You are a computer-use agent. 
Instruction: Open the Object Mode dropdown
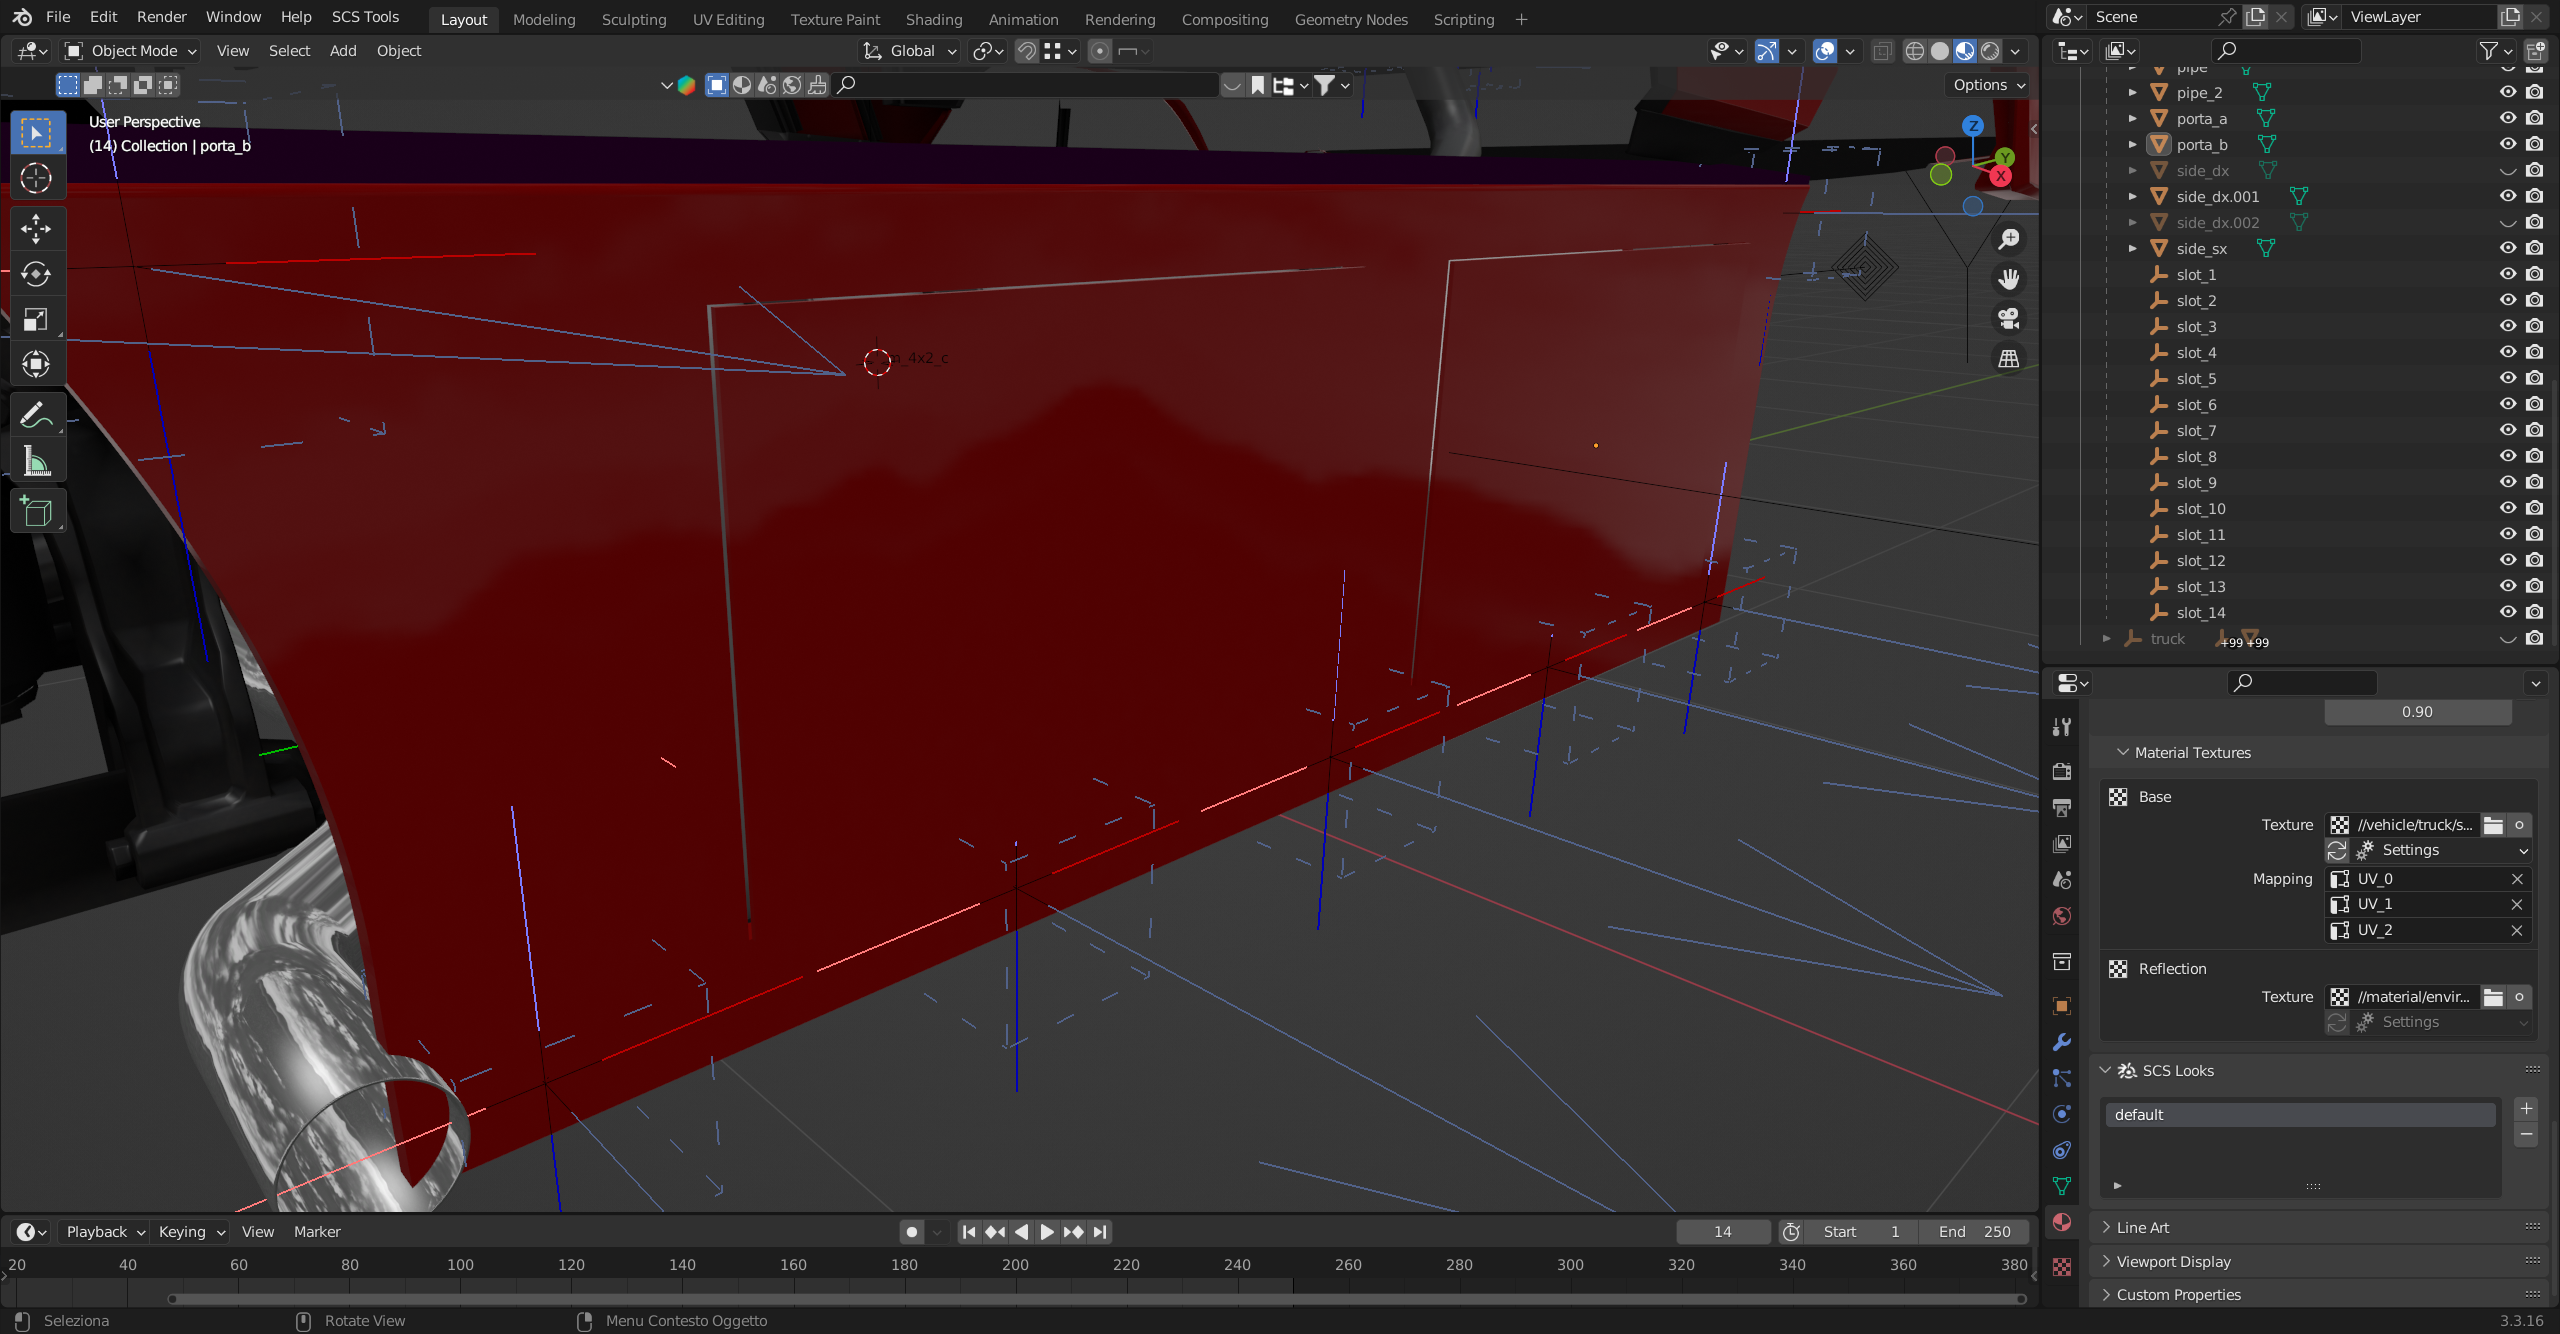coord(130,51)
